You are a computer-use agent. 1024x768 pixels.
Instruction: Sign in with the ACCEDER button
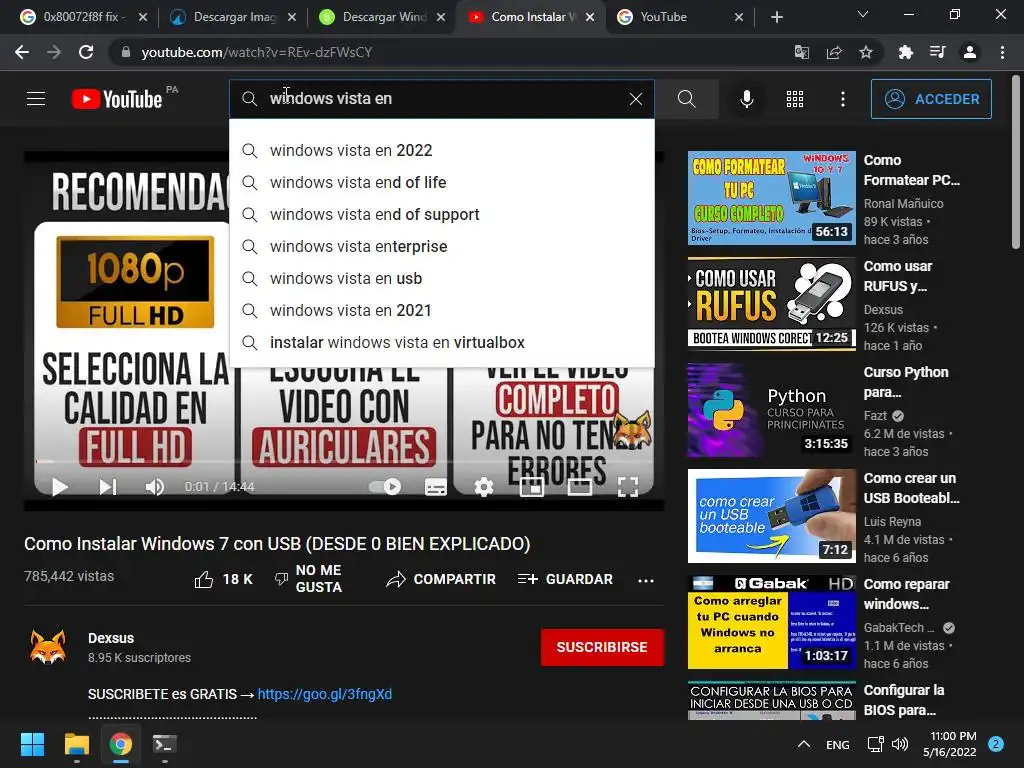[931, 99]
